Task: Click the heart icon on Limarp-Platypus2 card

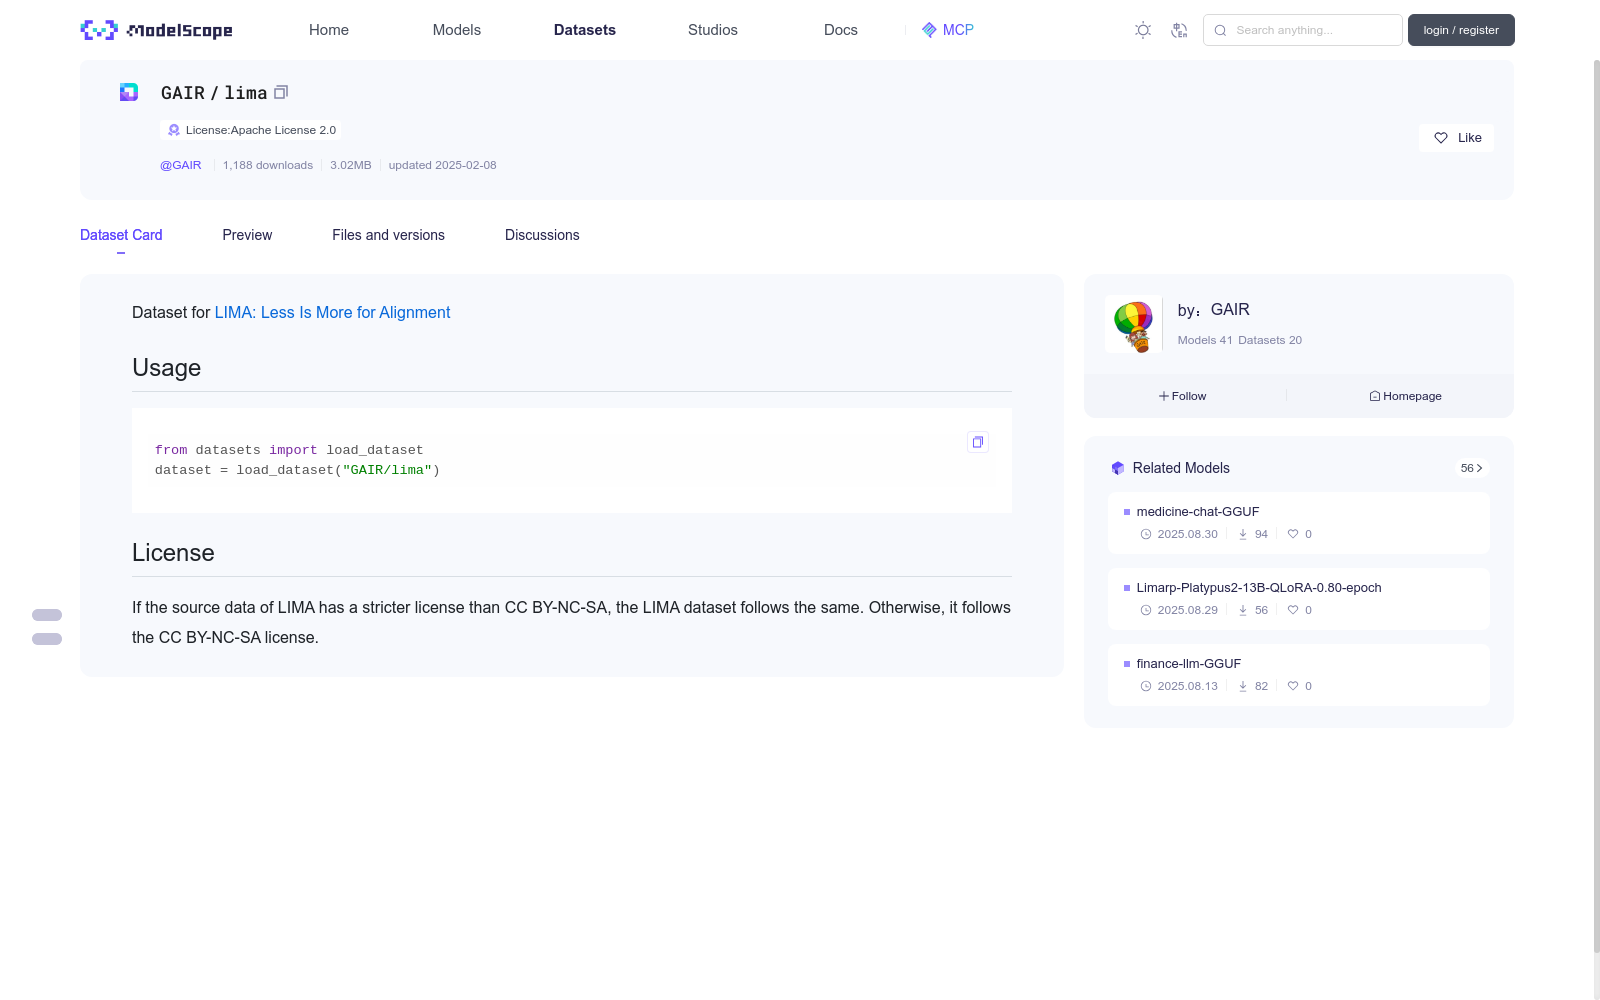Action: (x=1293, y=610)
